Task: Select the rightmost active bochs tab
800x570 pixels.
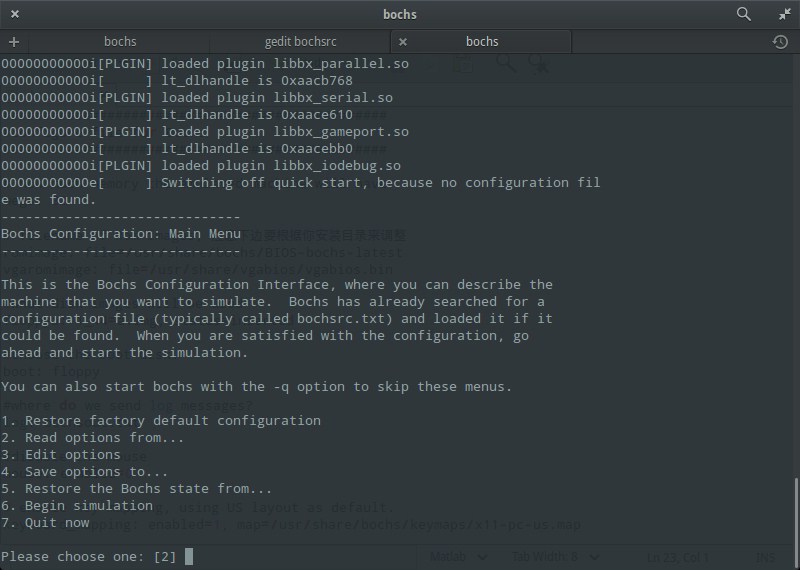Action: pyautogui.click(x=482, y=42)
